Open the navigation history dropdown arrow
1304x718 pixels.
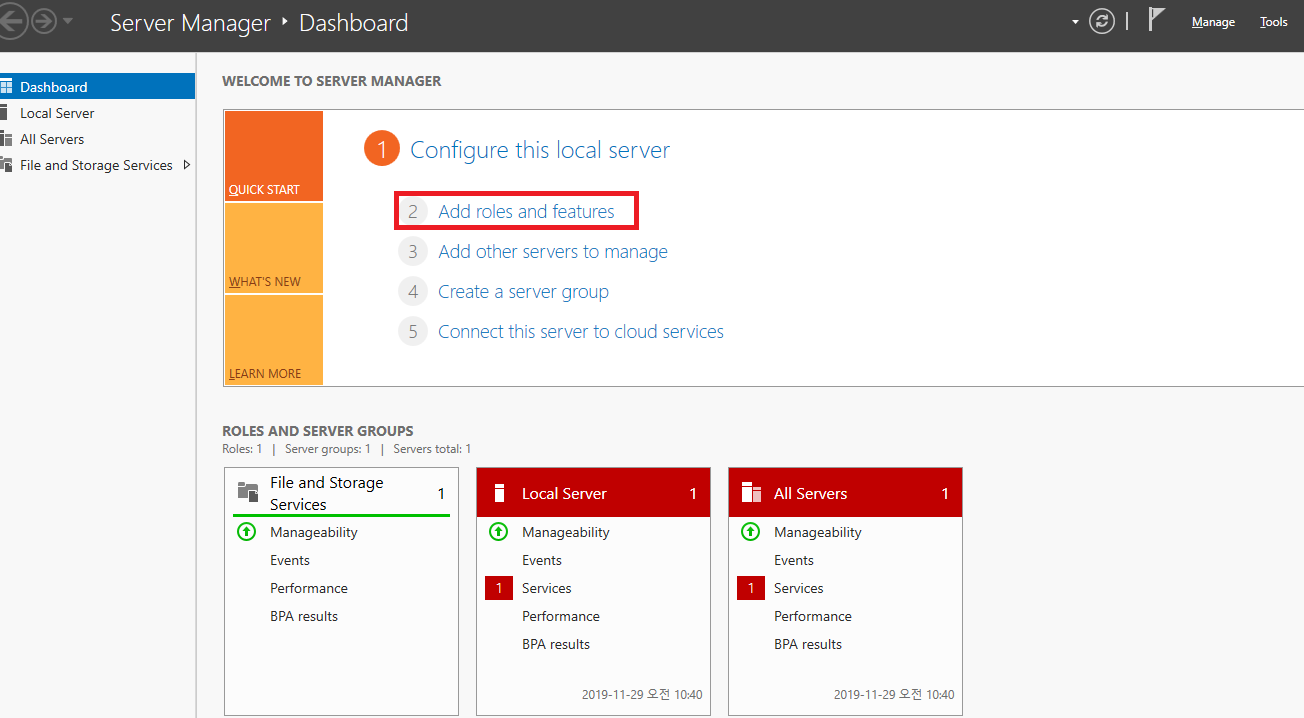click(x=67, y=21)
